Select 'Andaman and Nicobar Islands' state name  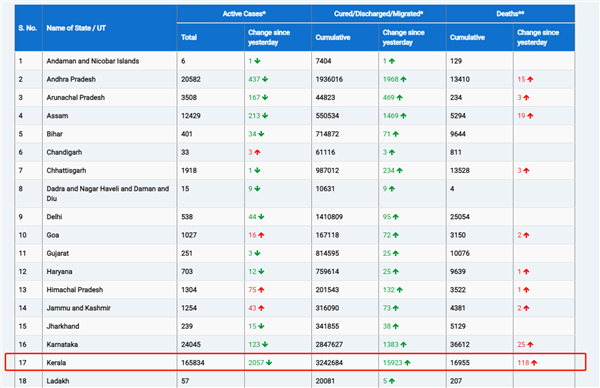(x=93, y=61)
